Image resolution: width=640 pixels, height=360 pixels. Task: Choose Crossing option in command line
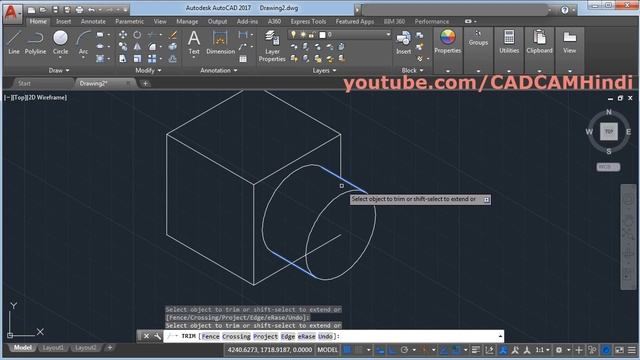click(236, 336)
